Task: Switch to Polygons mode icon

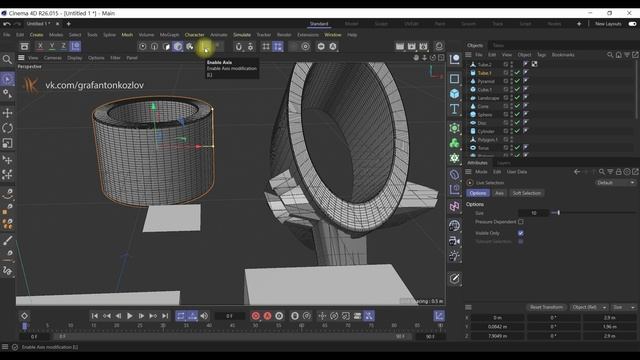Action: click(x=178, y=47)
